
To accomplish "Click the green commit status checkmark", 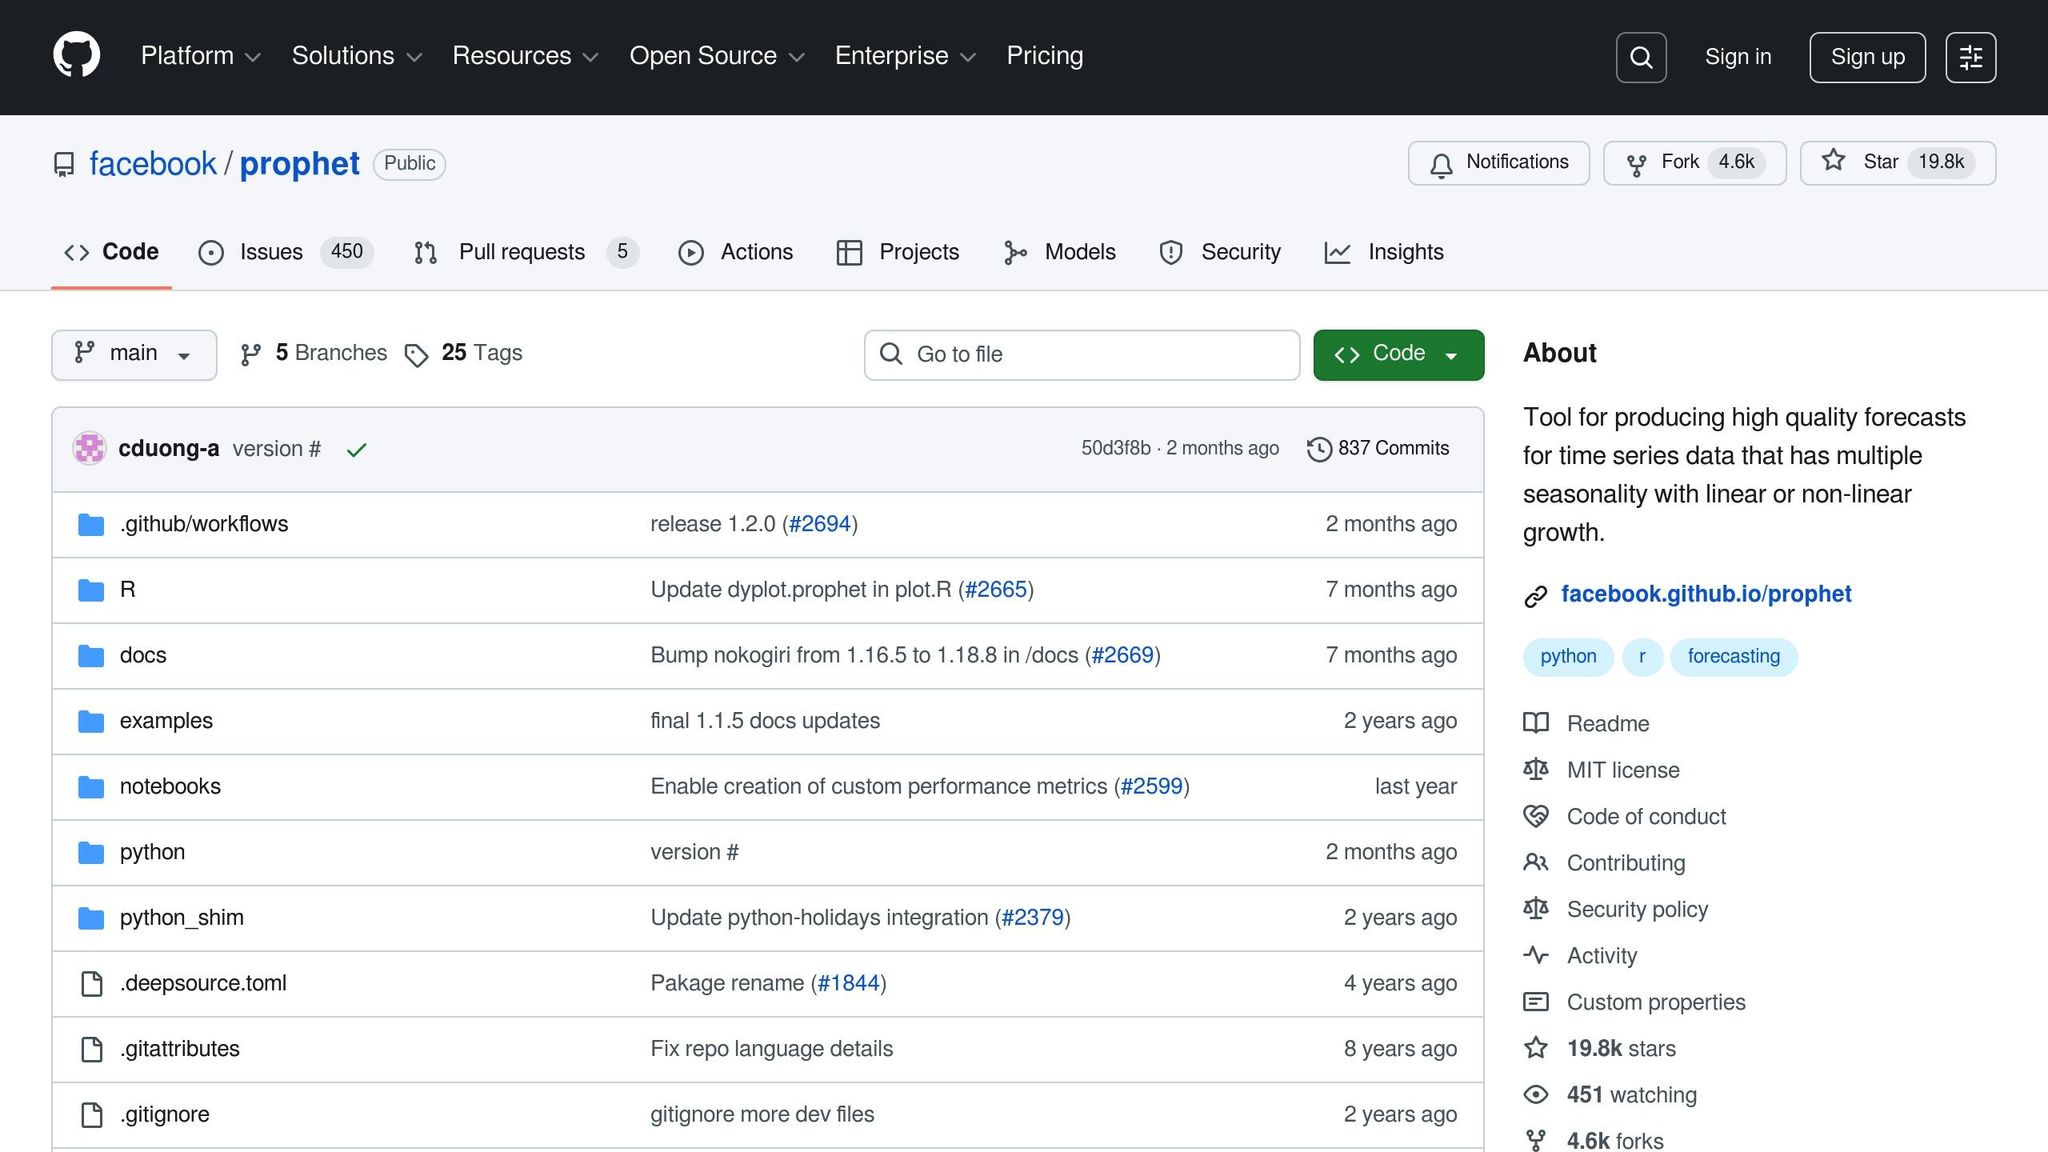I will [x=356, y=450].
